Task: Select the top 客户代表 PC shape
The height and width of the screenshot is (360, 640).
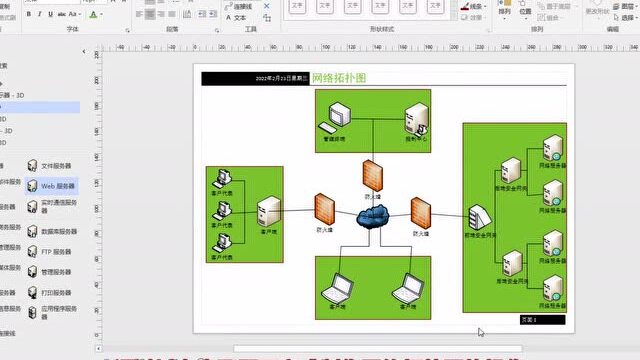Action: pyautogui.click(x=222, y=179)
